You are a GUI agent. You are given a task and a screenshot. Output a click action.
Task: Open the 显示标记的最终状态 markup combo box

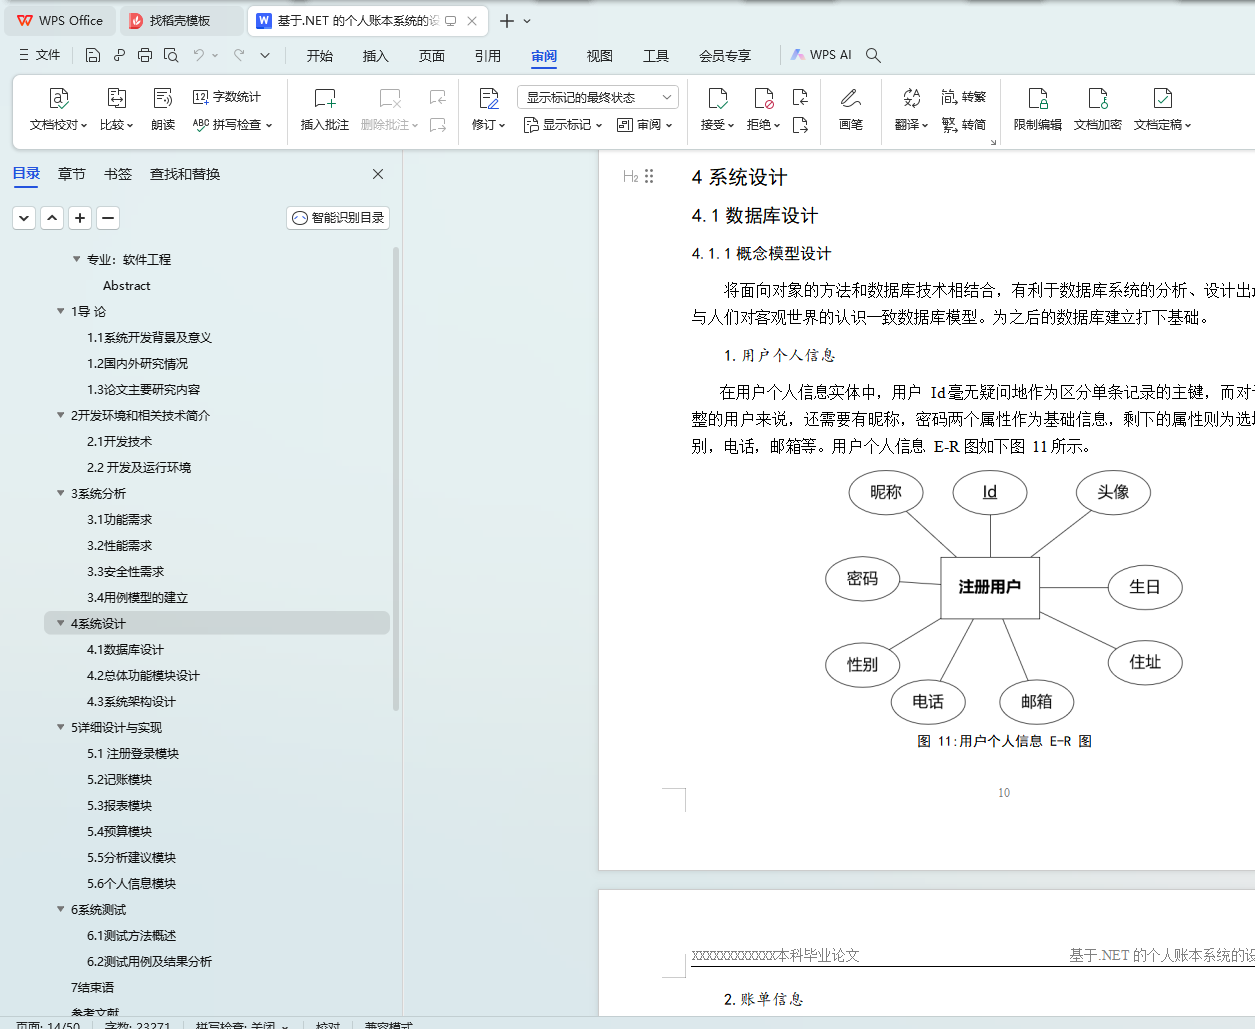tap(598, 97)
